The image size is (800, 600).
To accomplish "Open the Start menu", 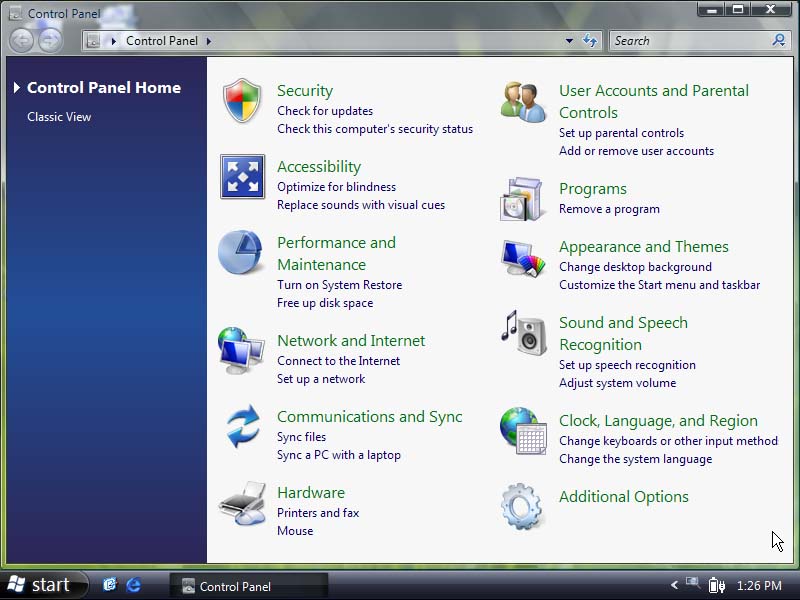I will 40,585.
